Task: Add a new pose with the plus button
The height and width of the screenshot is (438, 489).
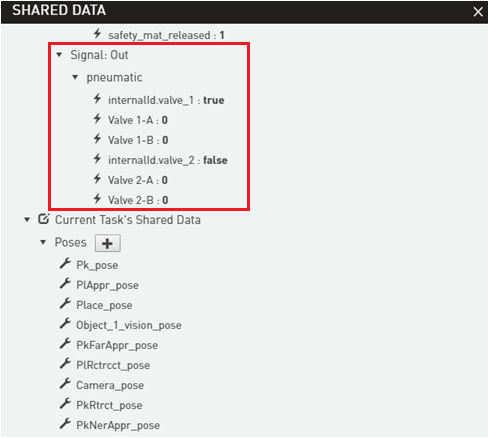Action: coord(108,243)
